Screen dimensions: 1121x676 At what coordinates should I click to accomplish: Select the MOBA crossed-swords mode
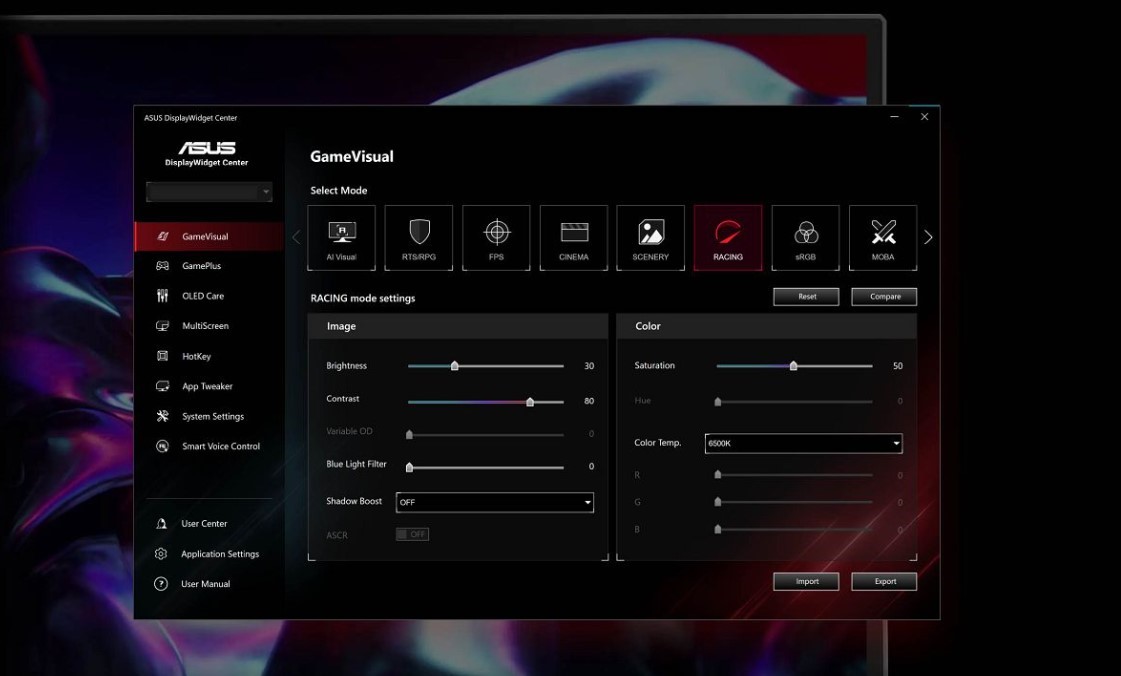pyautogui.click(x=883, y=238)
